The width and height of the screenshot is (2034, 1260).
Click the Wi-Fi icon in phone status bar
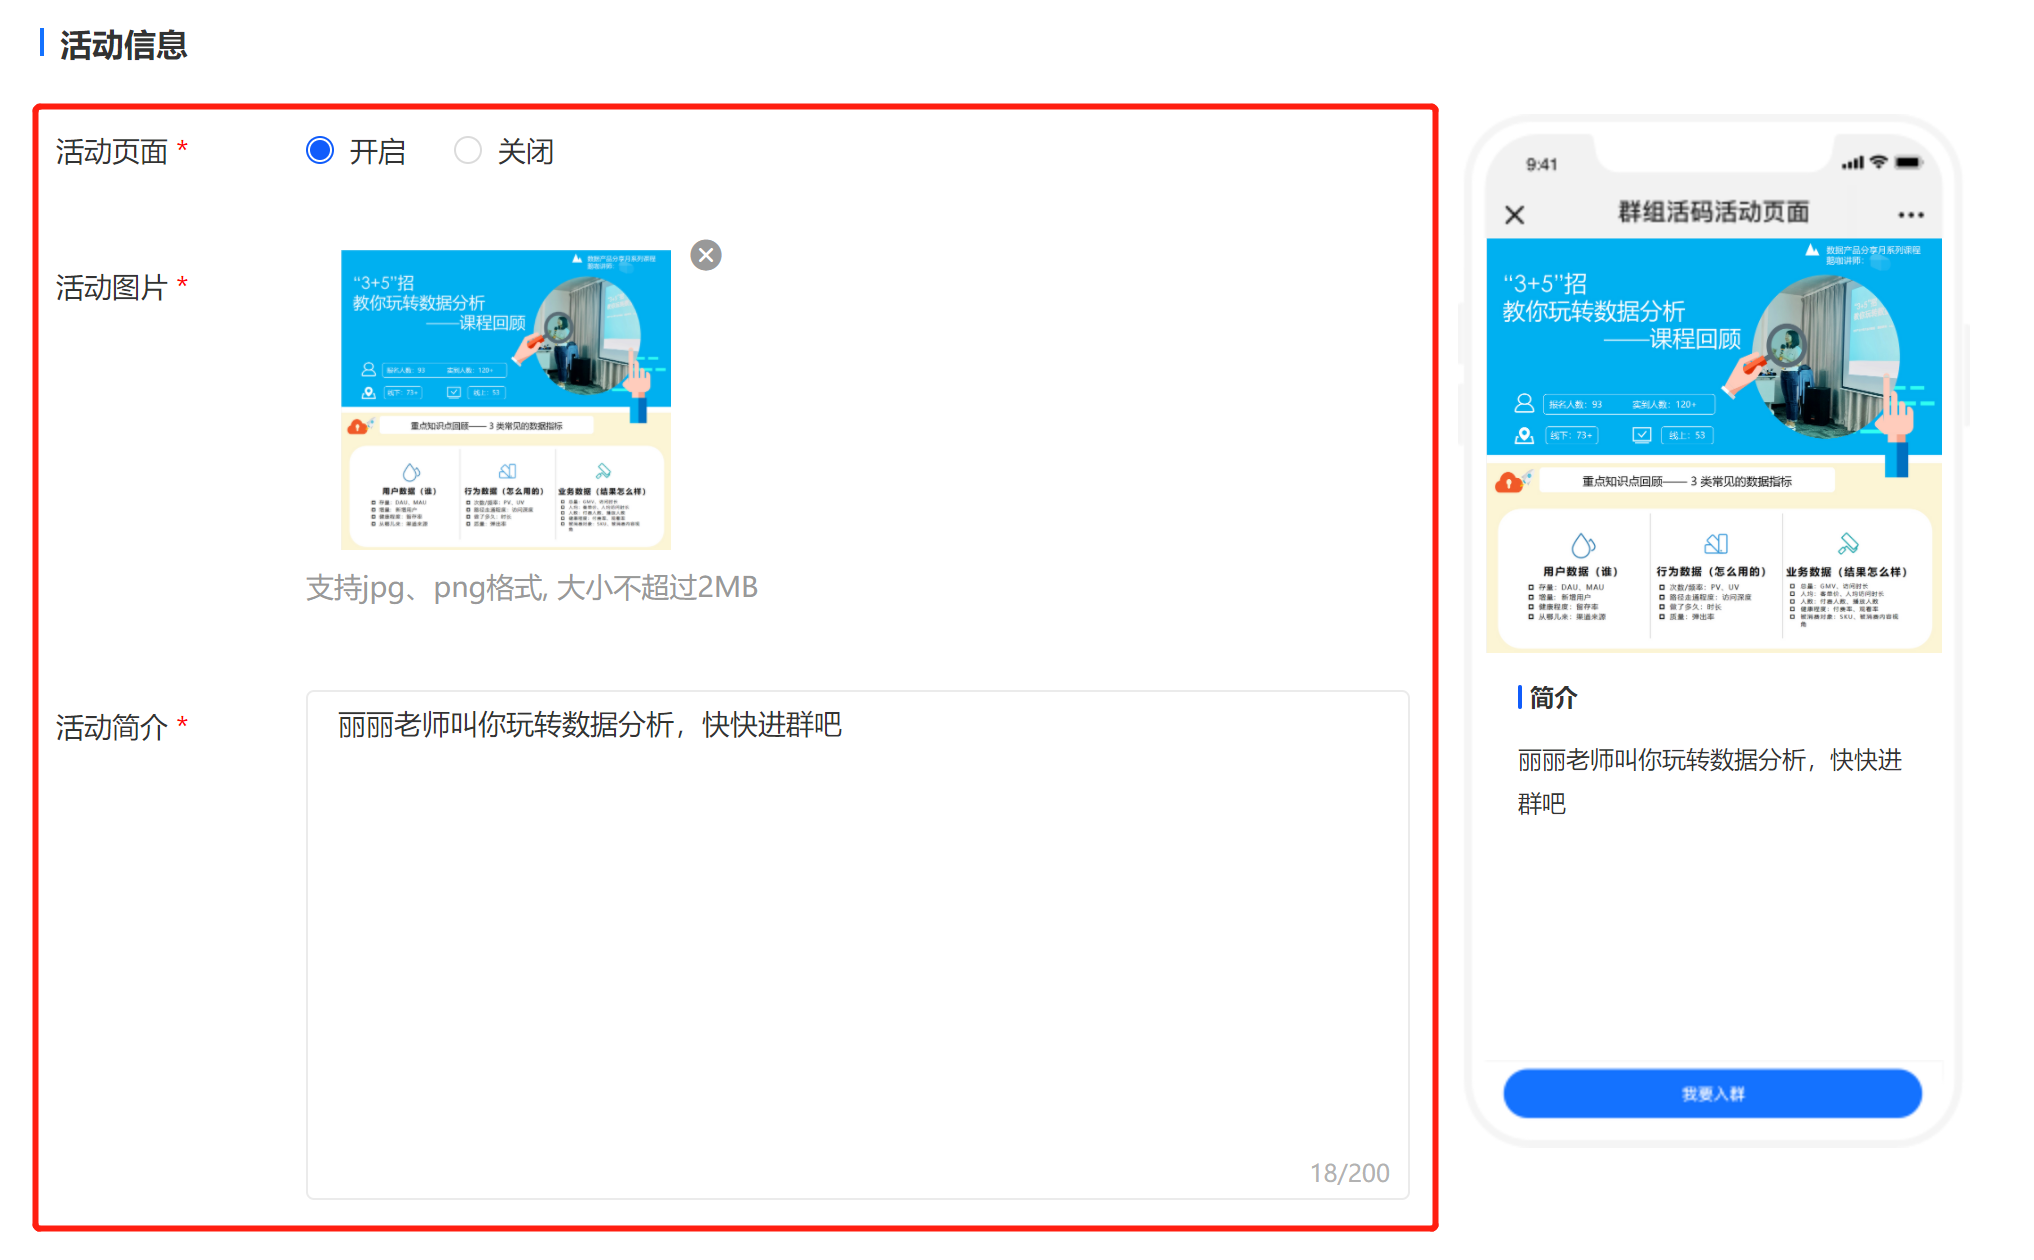coord(1879,162)
